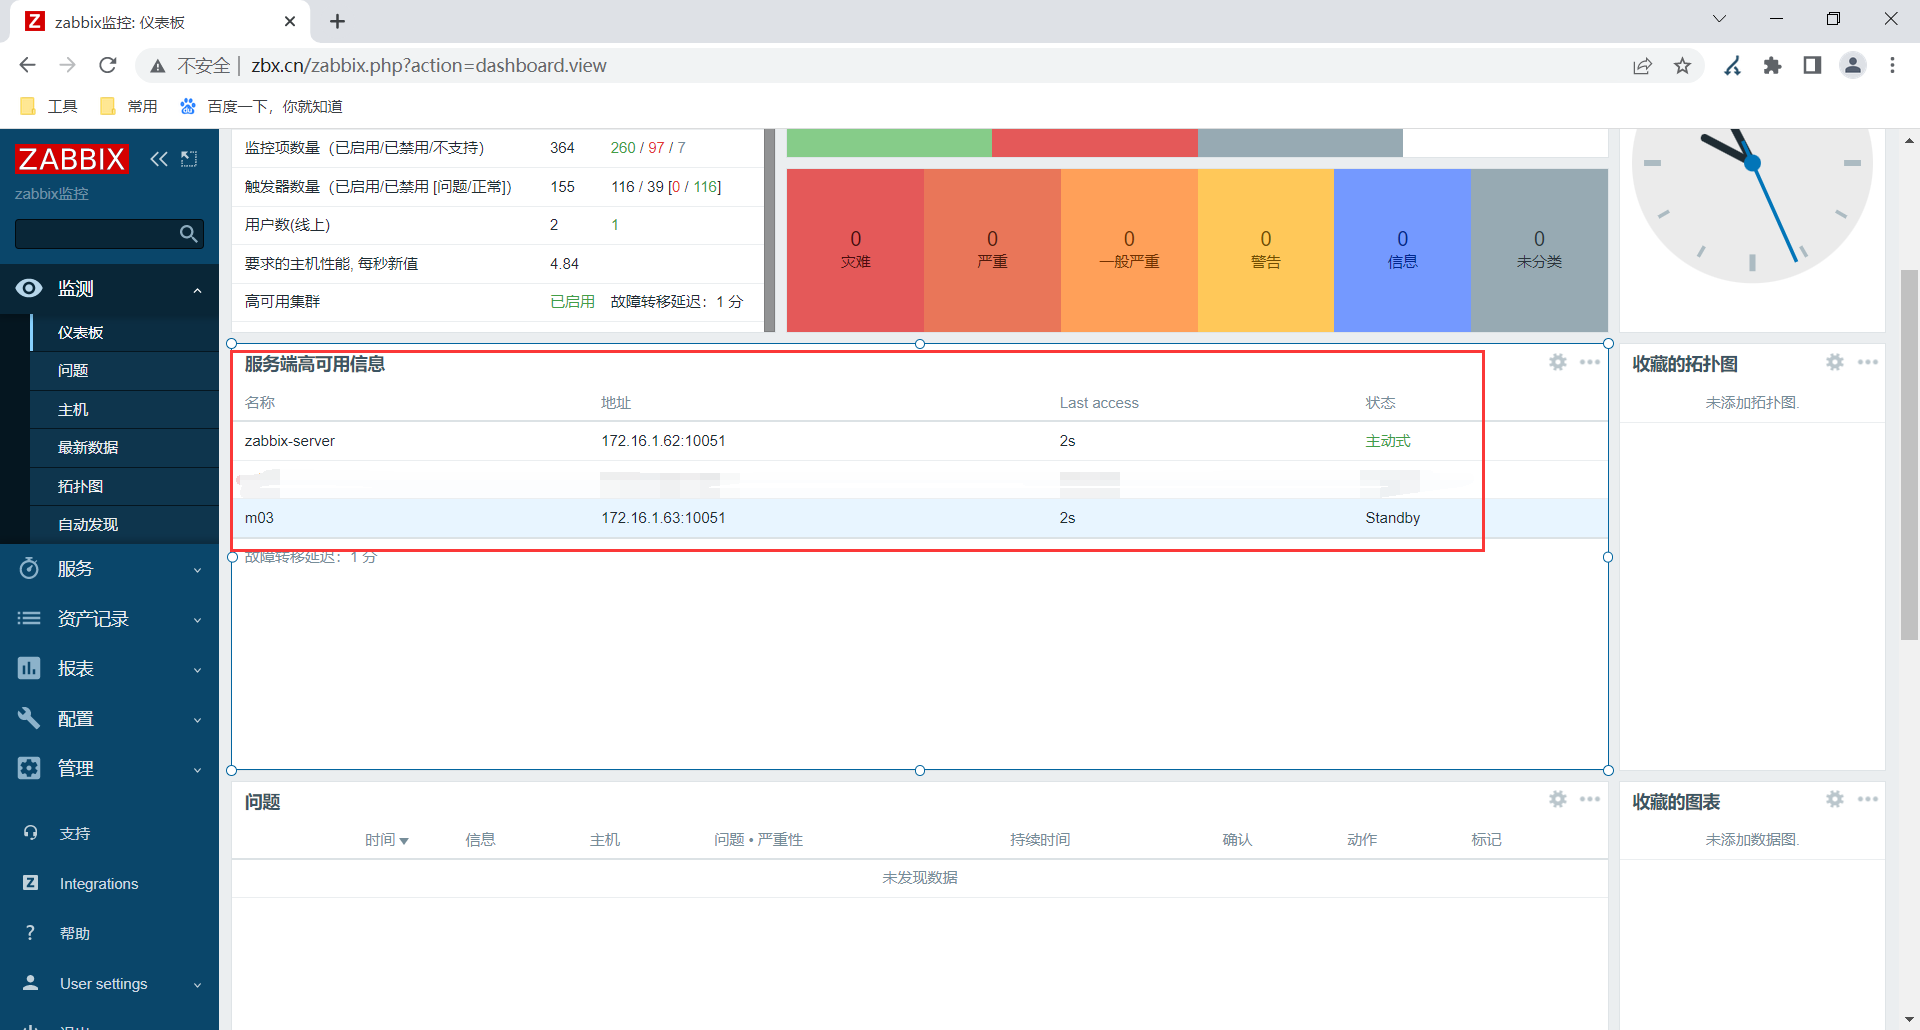Open three-dot menu of 收藏的拓扑图 widget
Screen dimensions: 1920x1030
tap(1868, 362)
